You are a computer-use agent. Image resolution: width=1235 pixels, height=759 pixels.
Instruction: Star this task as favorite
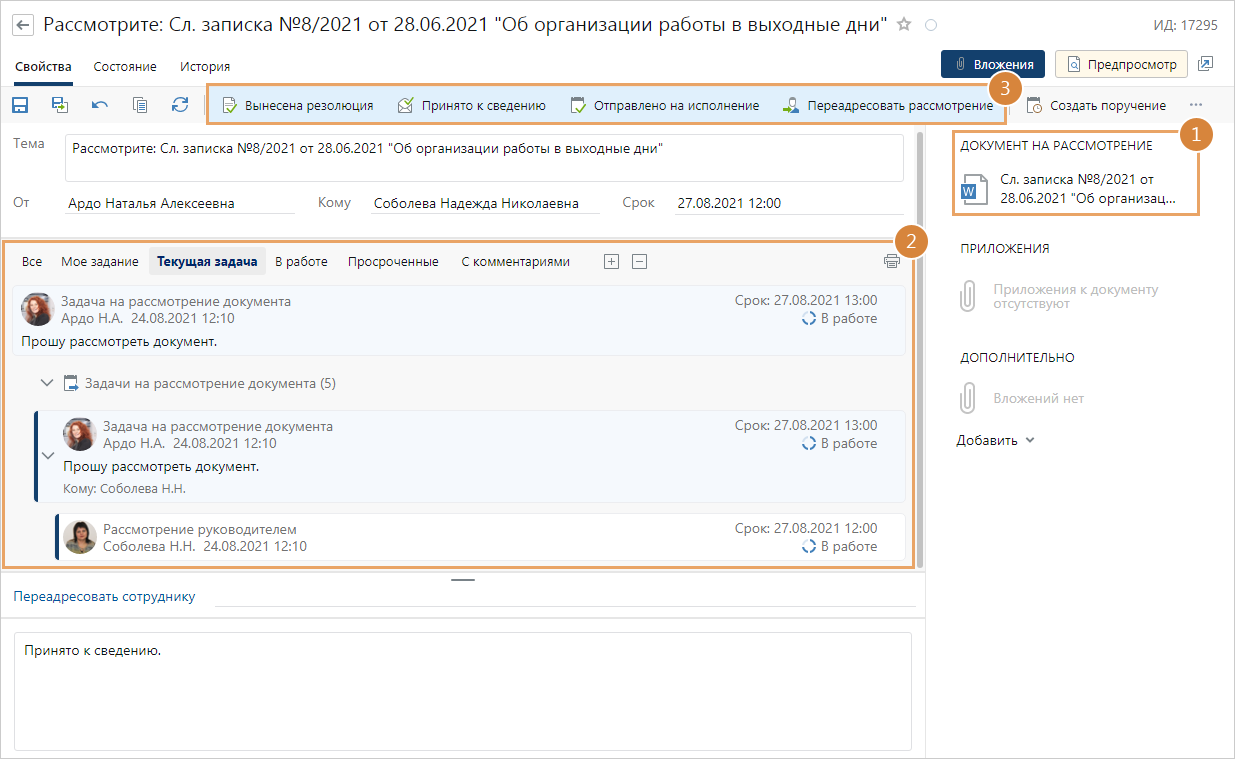(x=904, y=24)
